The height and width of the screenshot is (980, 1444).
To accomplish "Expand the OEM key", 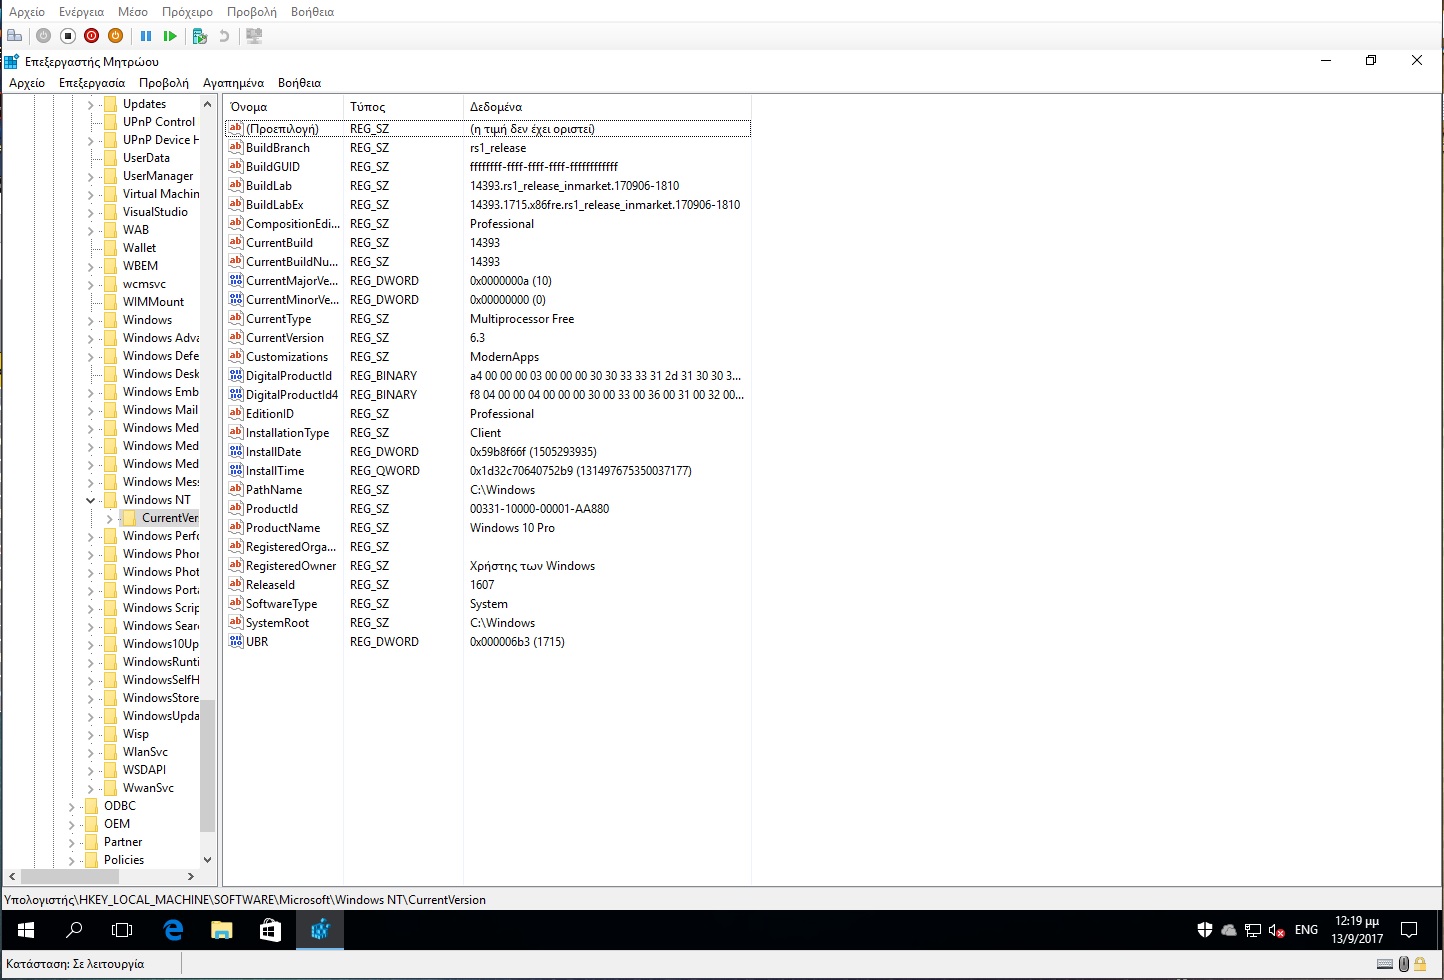I will [x=72, y=824].
